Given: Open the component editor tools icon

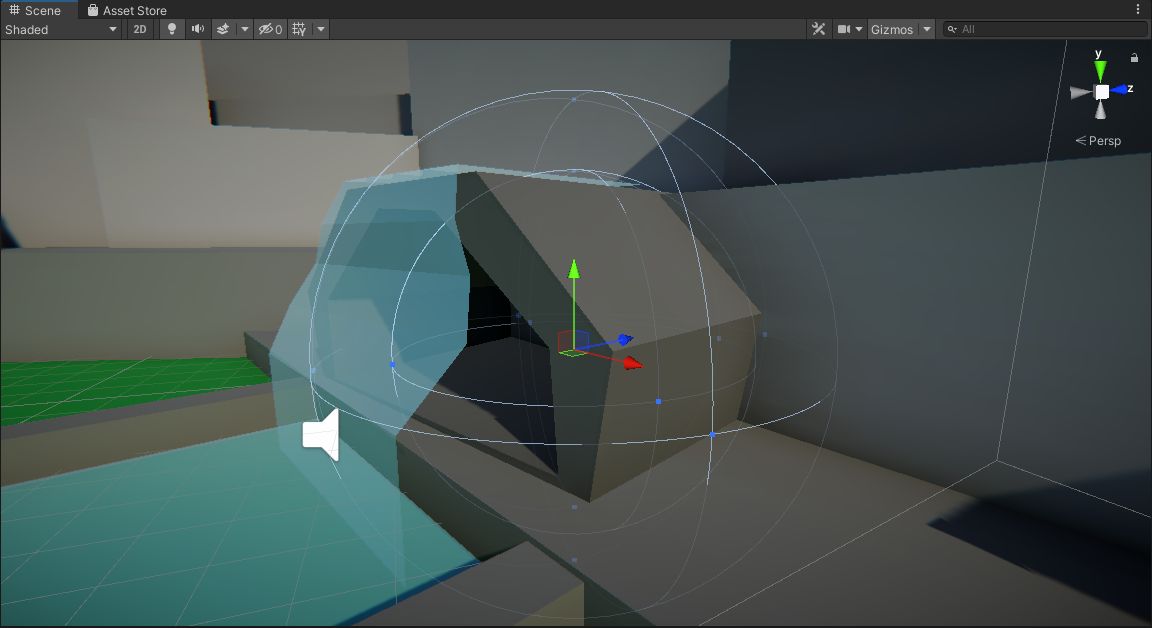Looking at the screenshot, I should (x=818, y=29).
